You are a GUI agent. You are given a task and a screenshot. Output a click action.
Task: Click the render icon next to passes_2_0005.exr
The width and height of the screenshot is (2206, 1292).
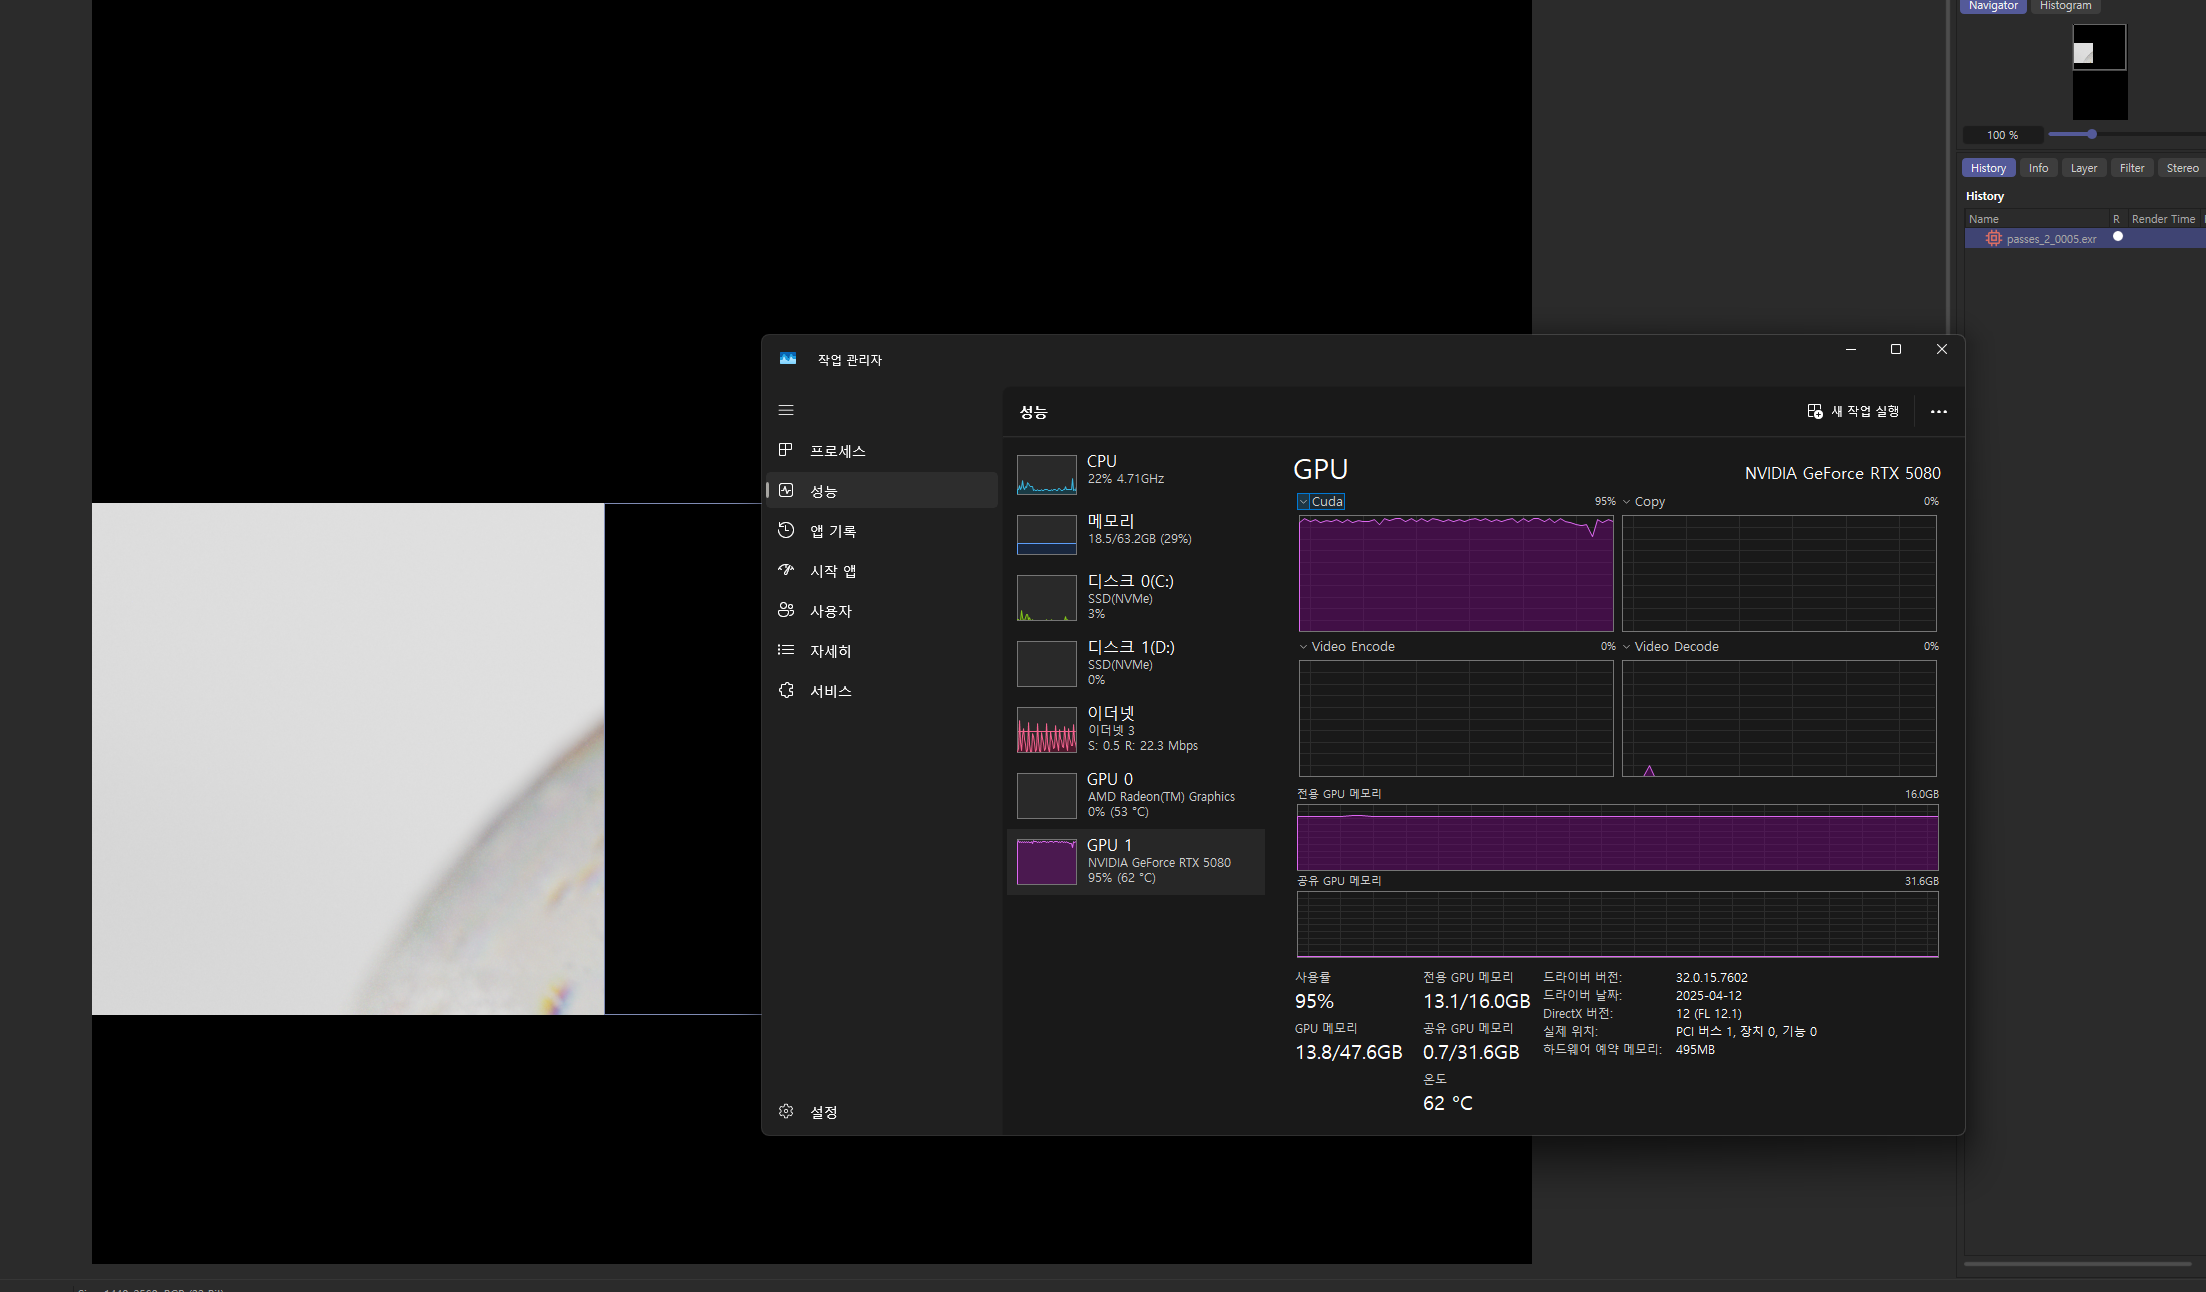[x=1993, y=238]
